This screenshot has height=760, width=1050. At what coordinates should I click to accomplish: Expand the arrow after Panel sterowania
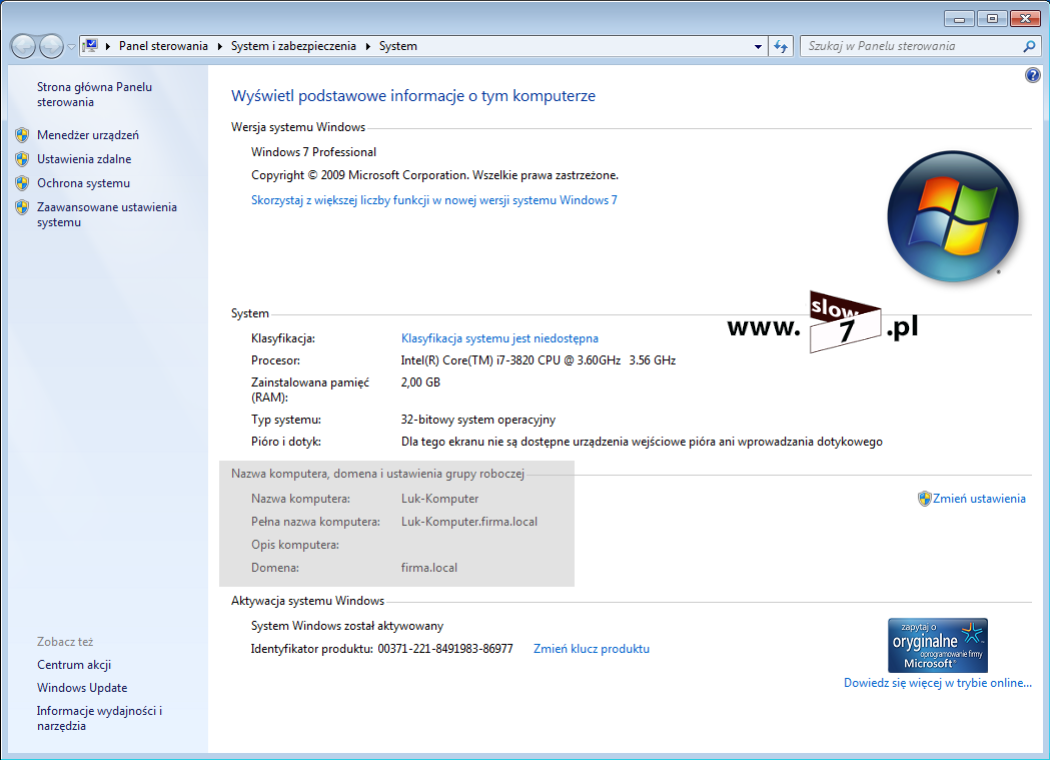220,46
